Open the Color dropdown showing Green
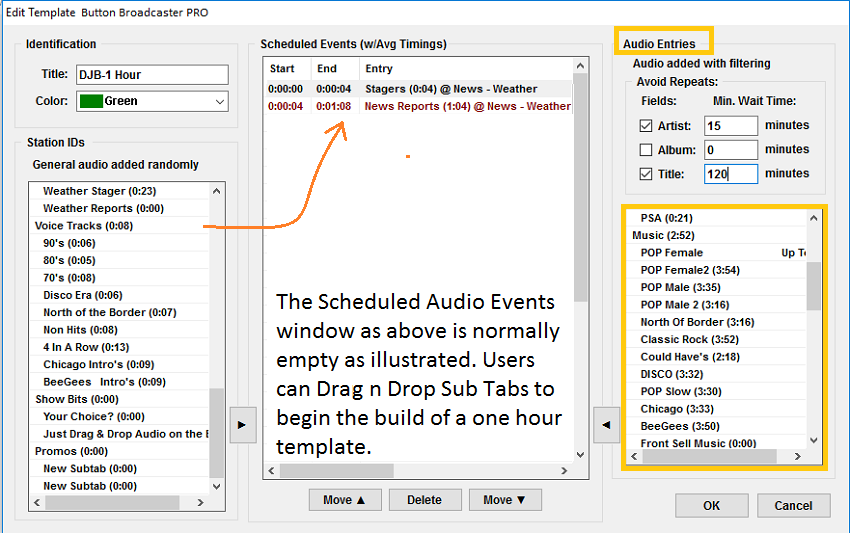Viewport: 850px width, 533px height. click(220, 101)
